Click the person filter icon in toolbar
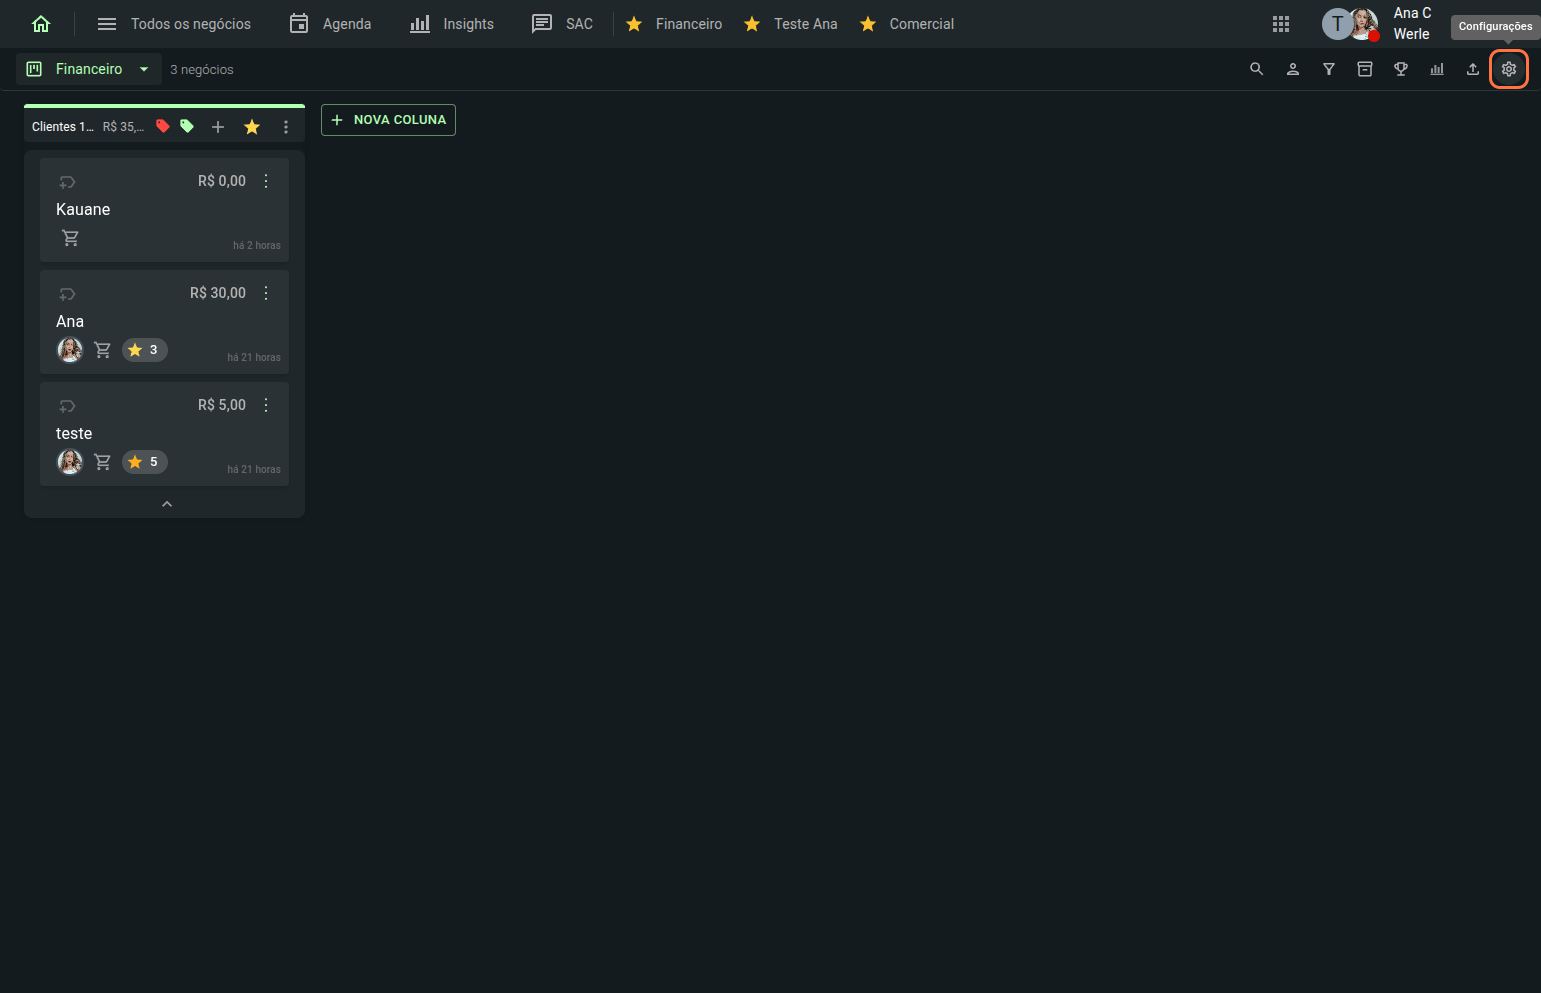Screen dimensions: 1541x993 [1293, 69]
